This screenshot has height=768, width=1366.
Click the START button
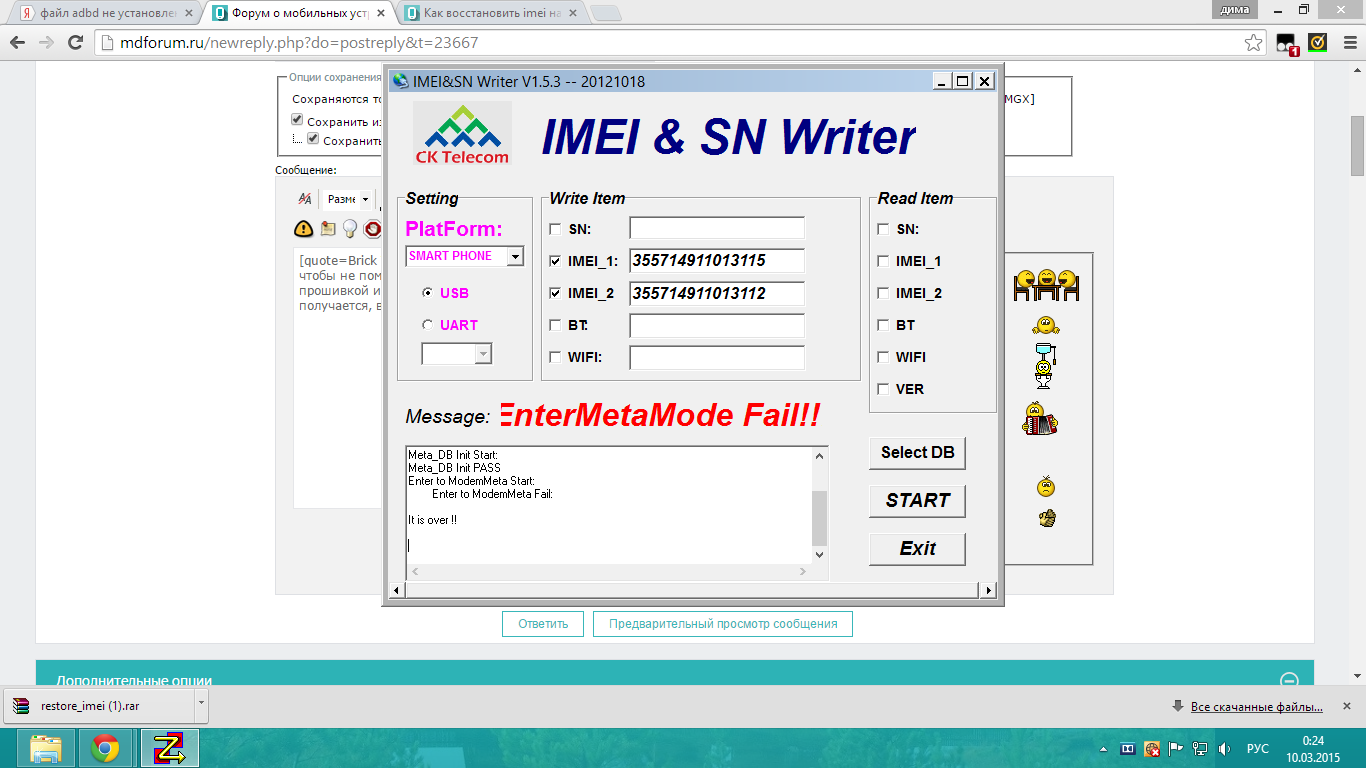[x=917, y=500]
